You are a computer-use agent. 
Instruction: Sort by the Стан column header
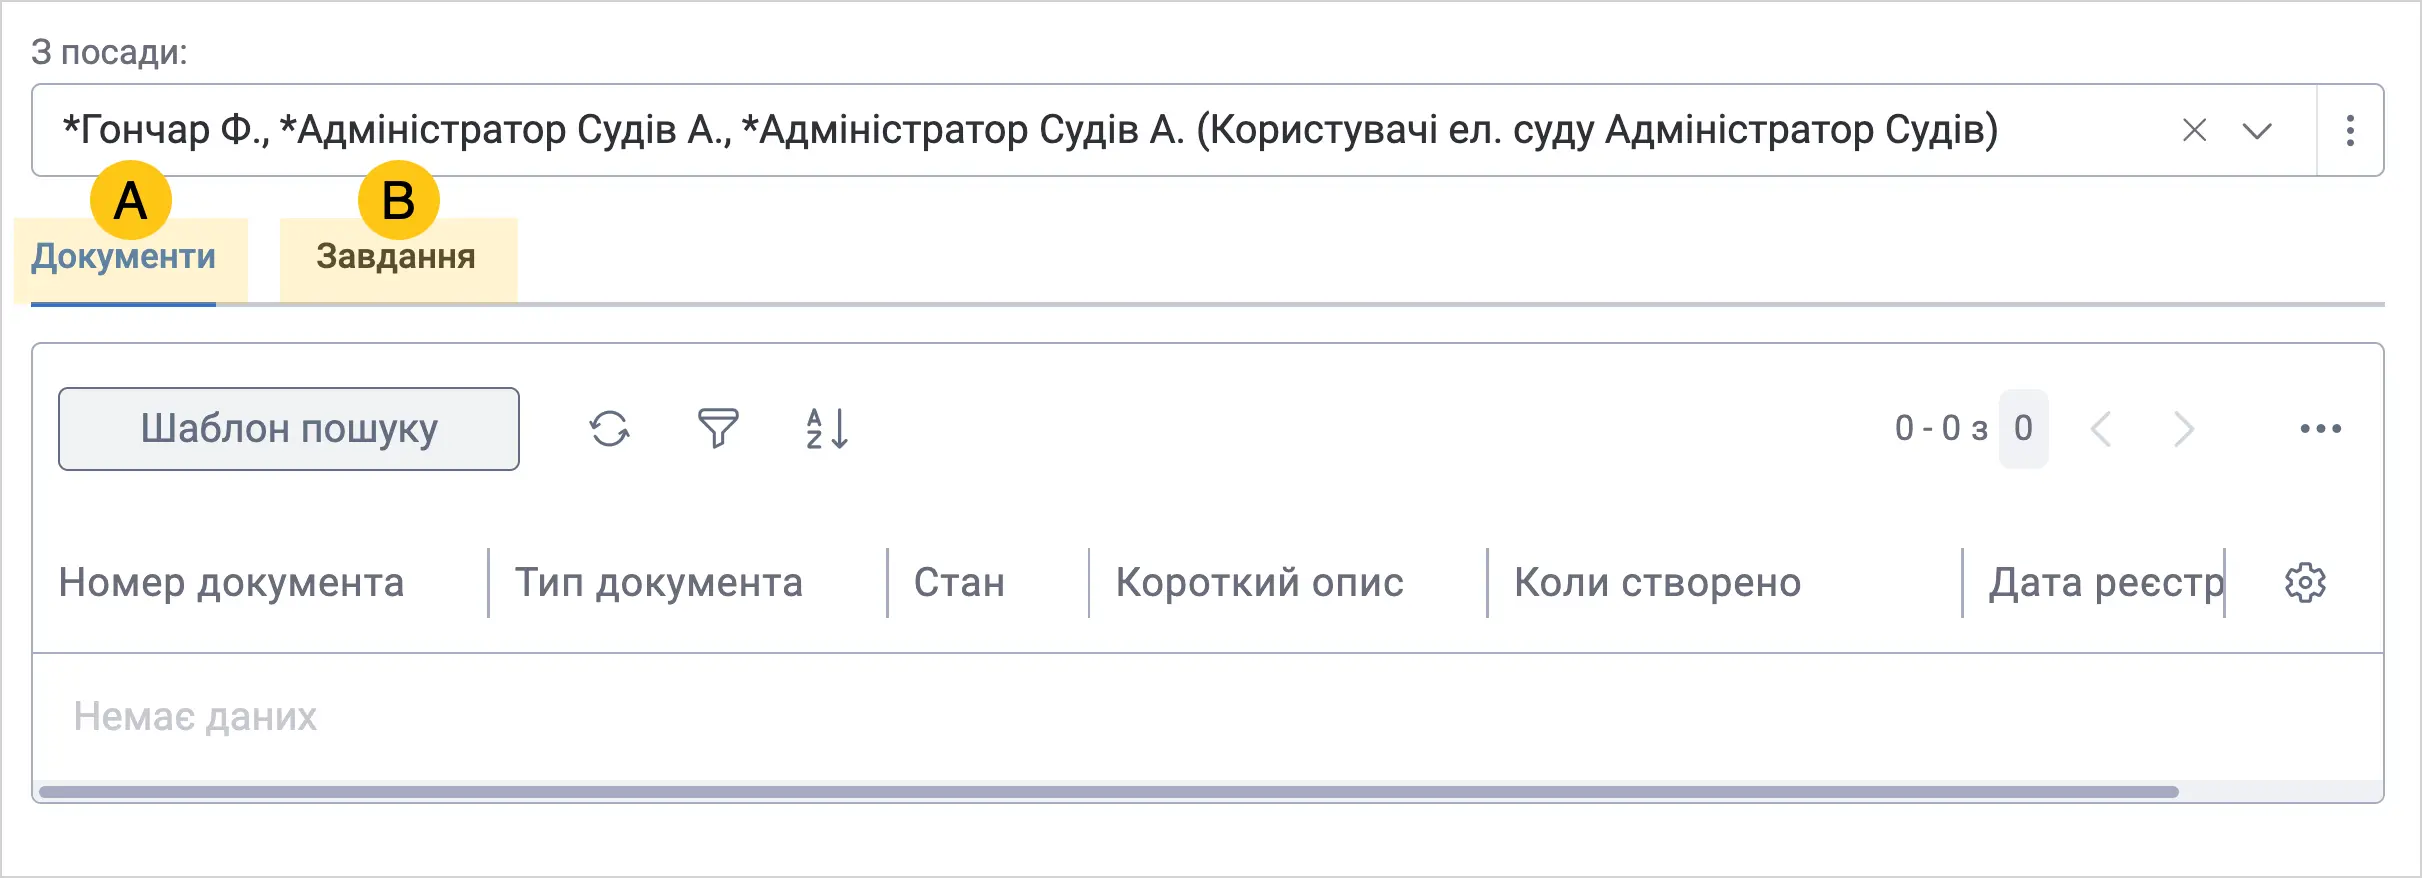coord(959,583)
